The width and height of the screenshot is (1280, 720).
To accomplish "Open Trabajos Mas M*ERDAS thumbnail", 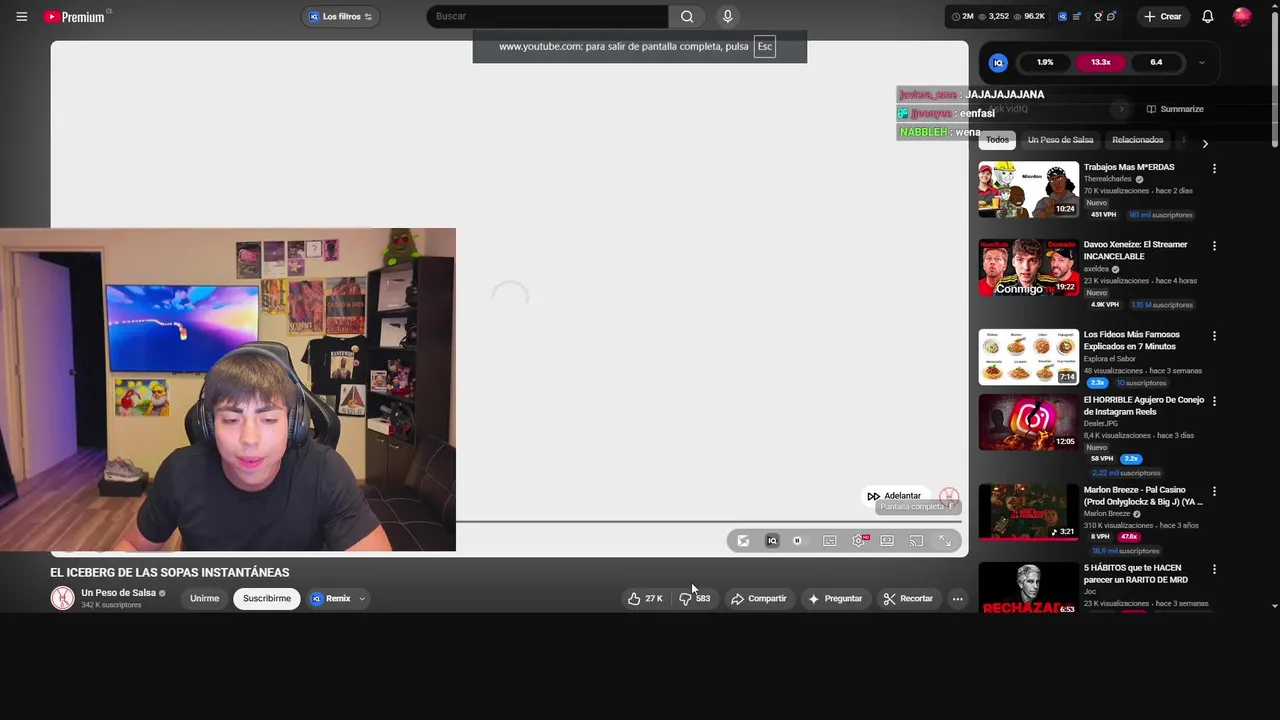I will pyautogui.click(x=1028, y=189).
